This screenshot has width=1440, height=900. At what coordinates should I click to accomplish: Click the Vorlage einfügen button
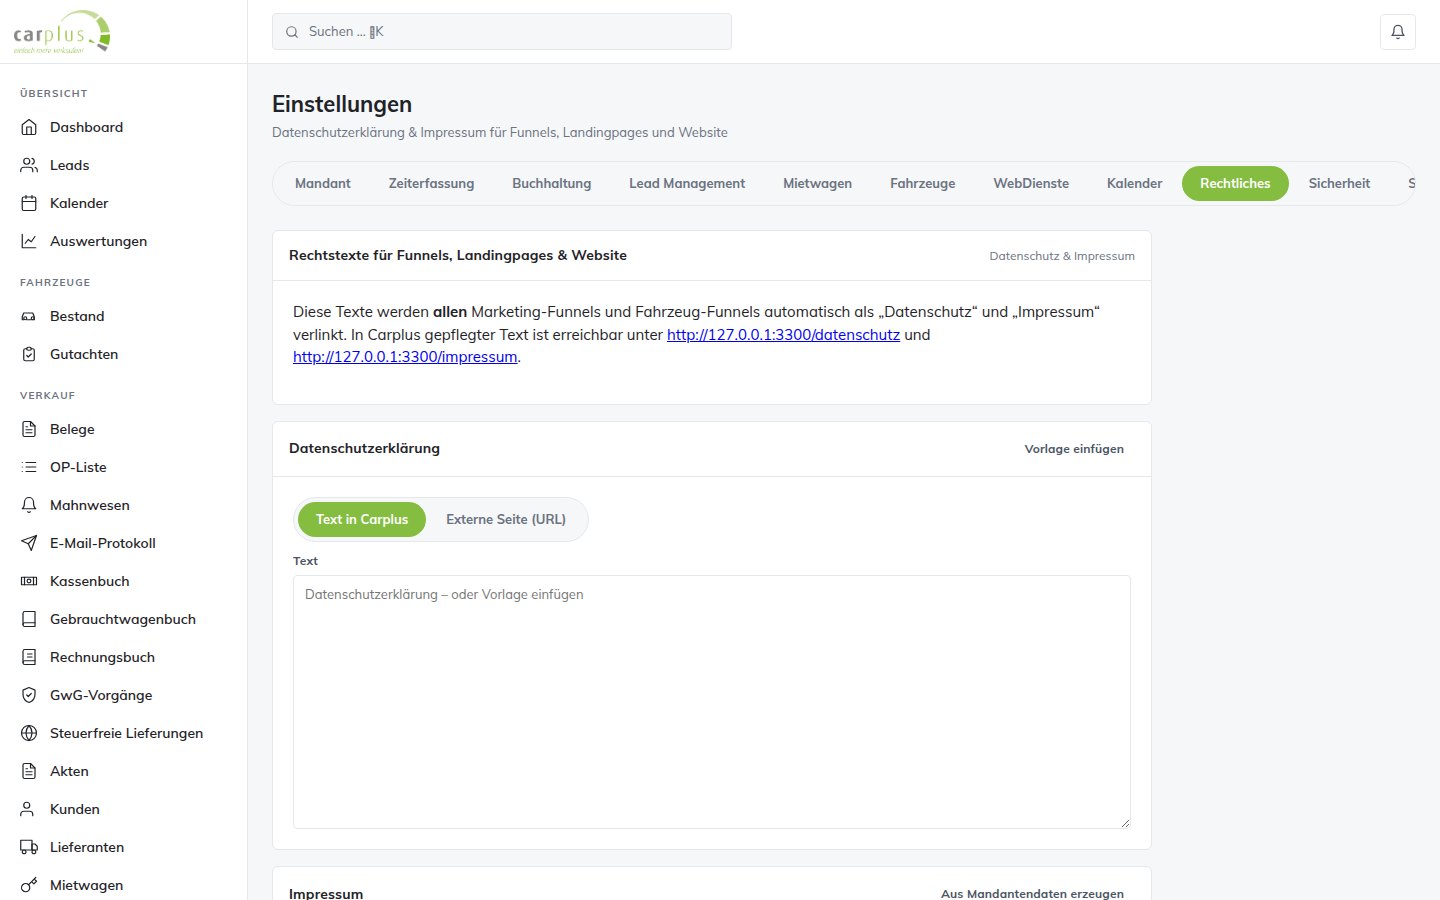pyautogui.click(x=1074, y=449)
